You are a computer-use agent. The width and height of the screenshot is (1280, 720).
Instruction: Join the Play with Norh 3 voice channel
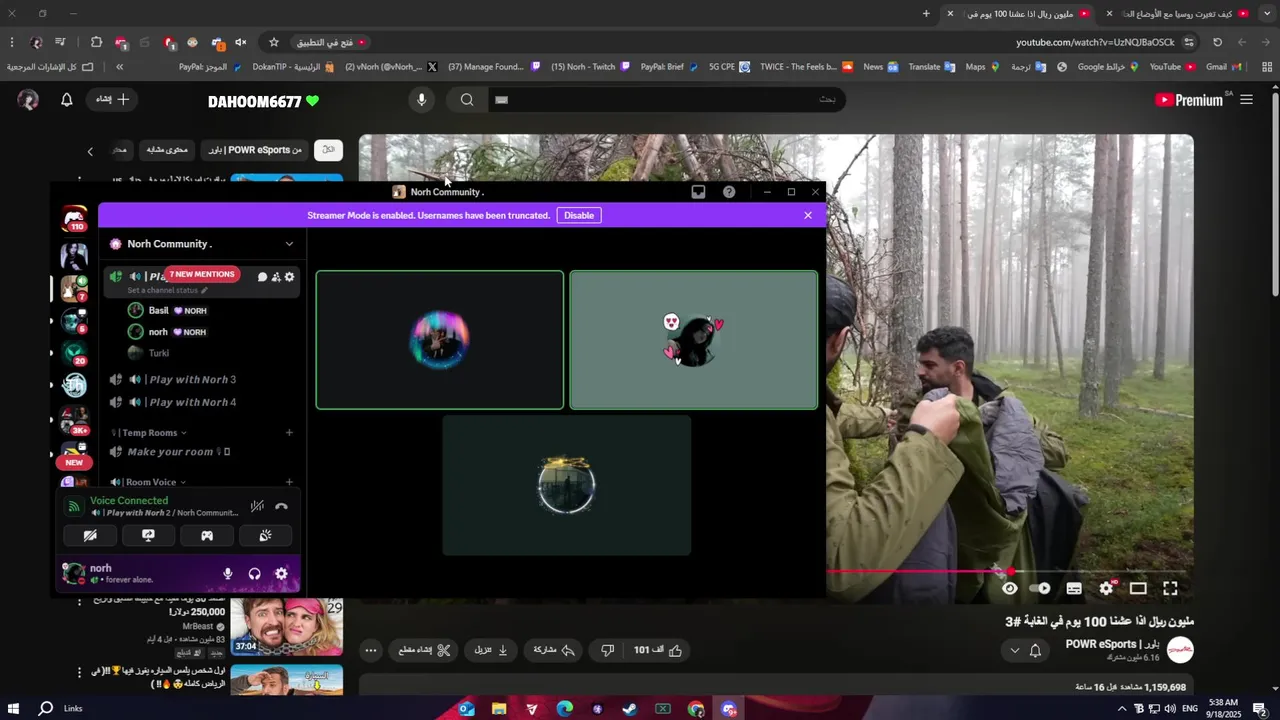(203, 379)
